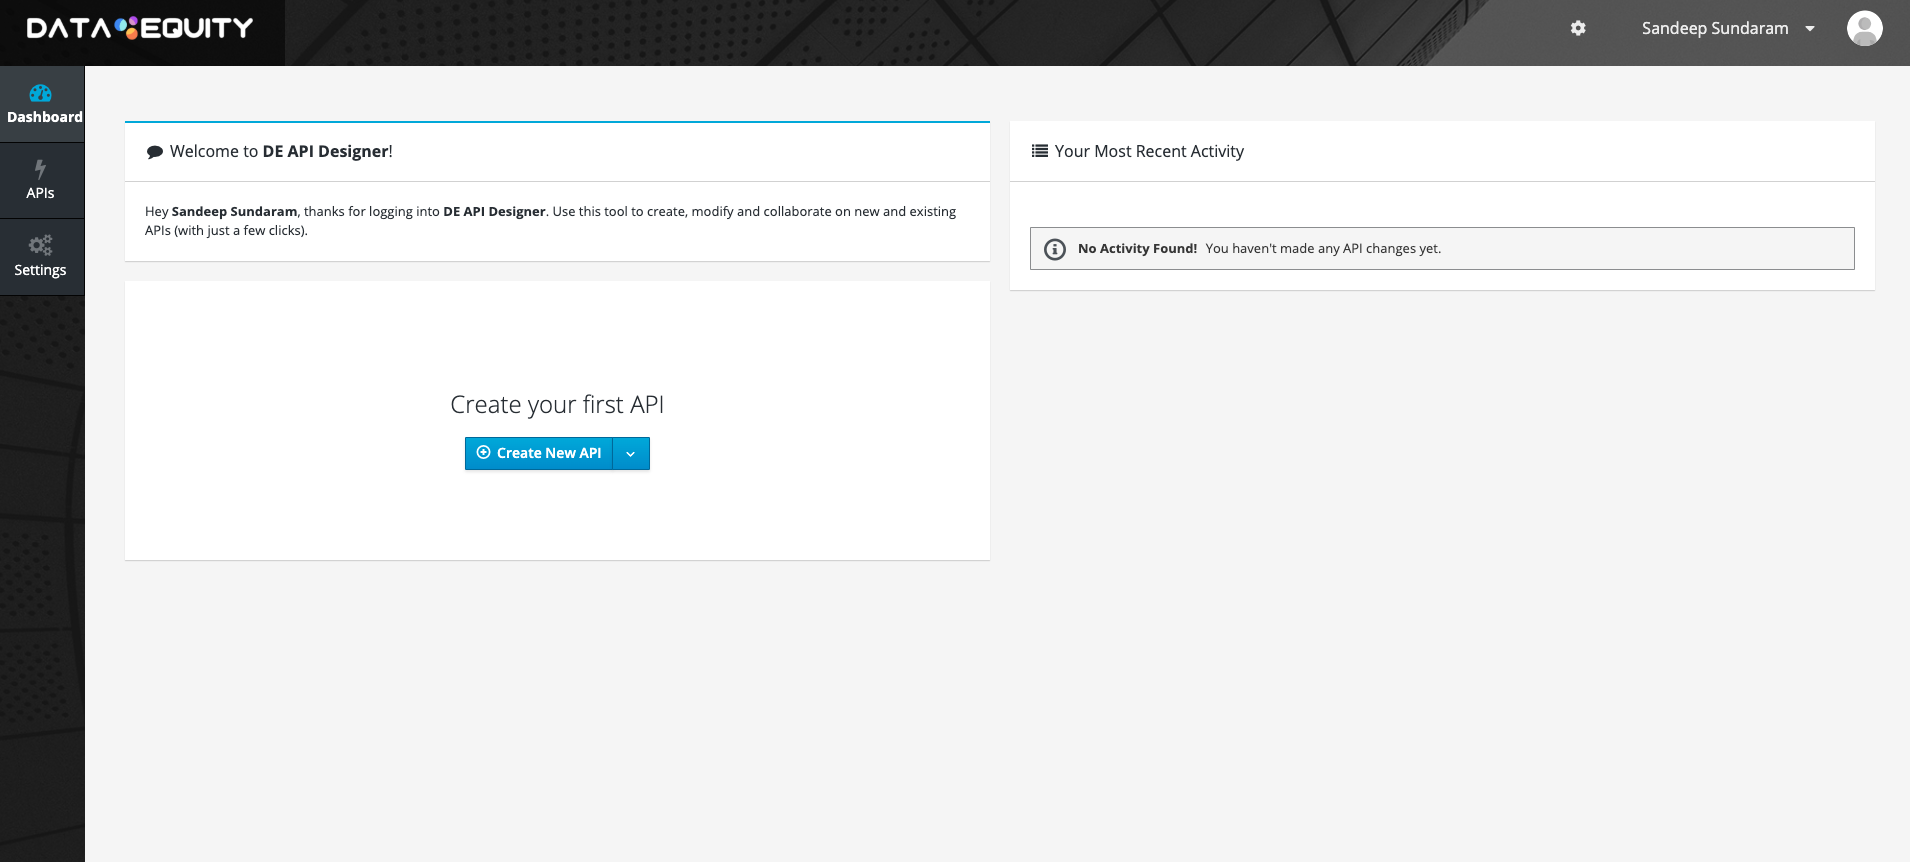Click the Create New API button

(x=539, y=453)
